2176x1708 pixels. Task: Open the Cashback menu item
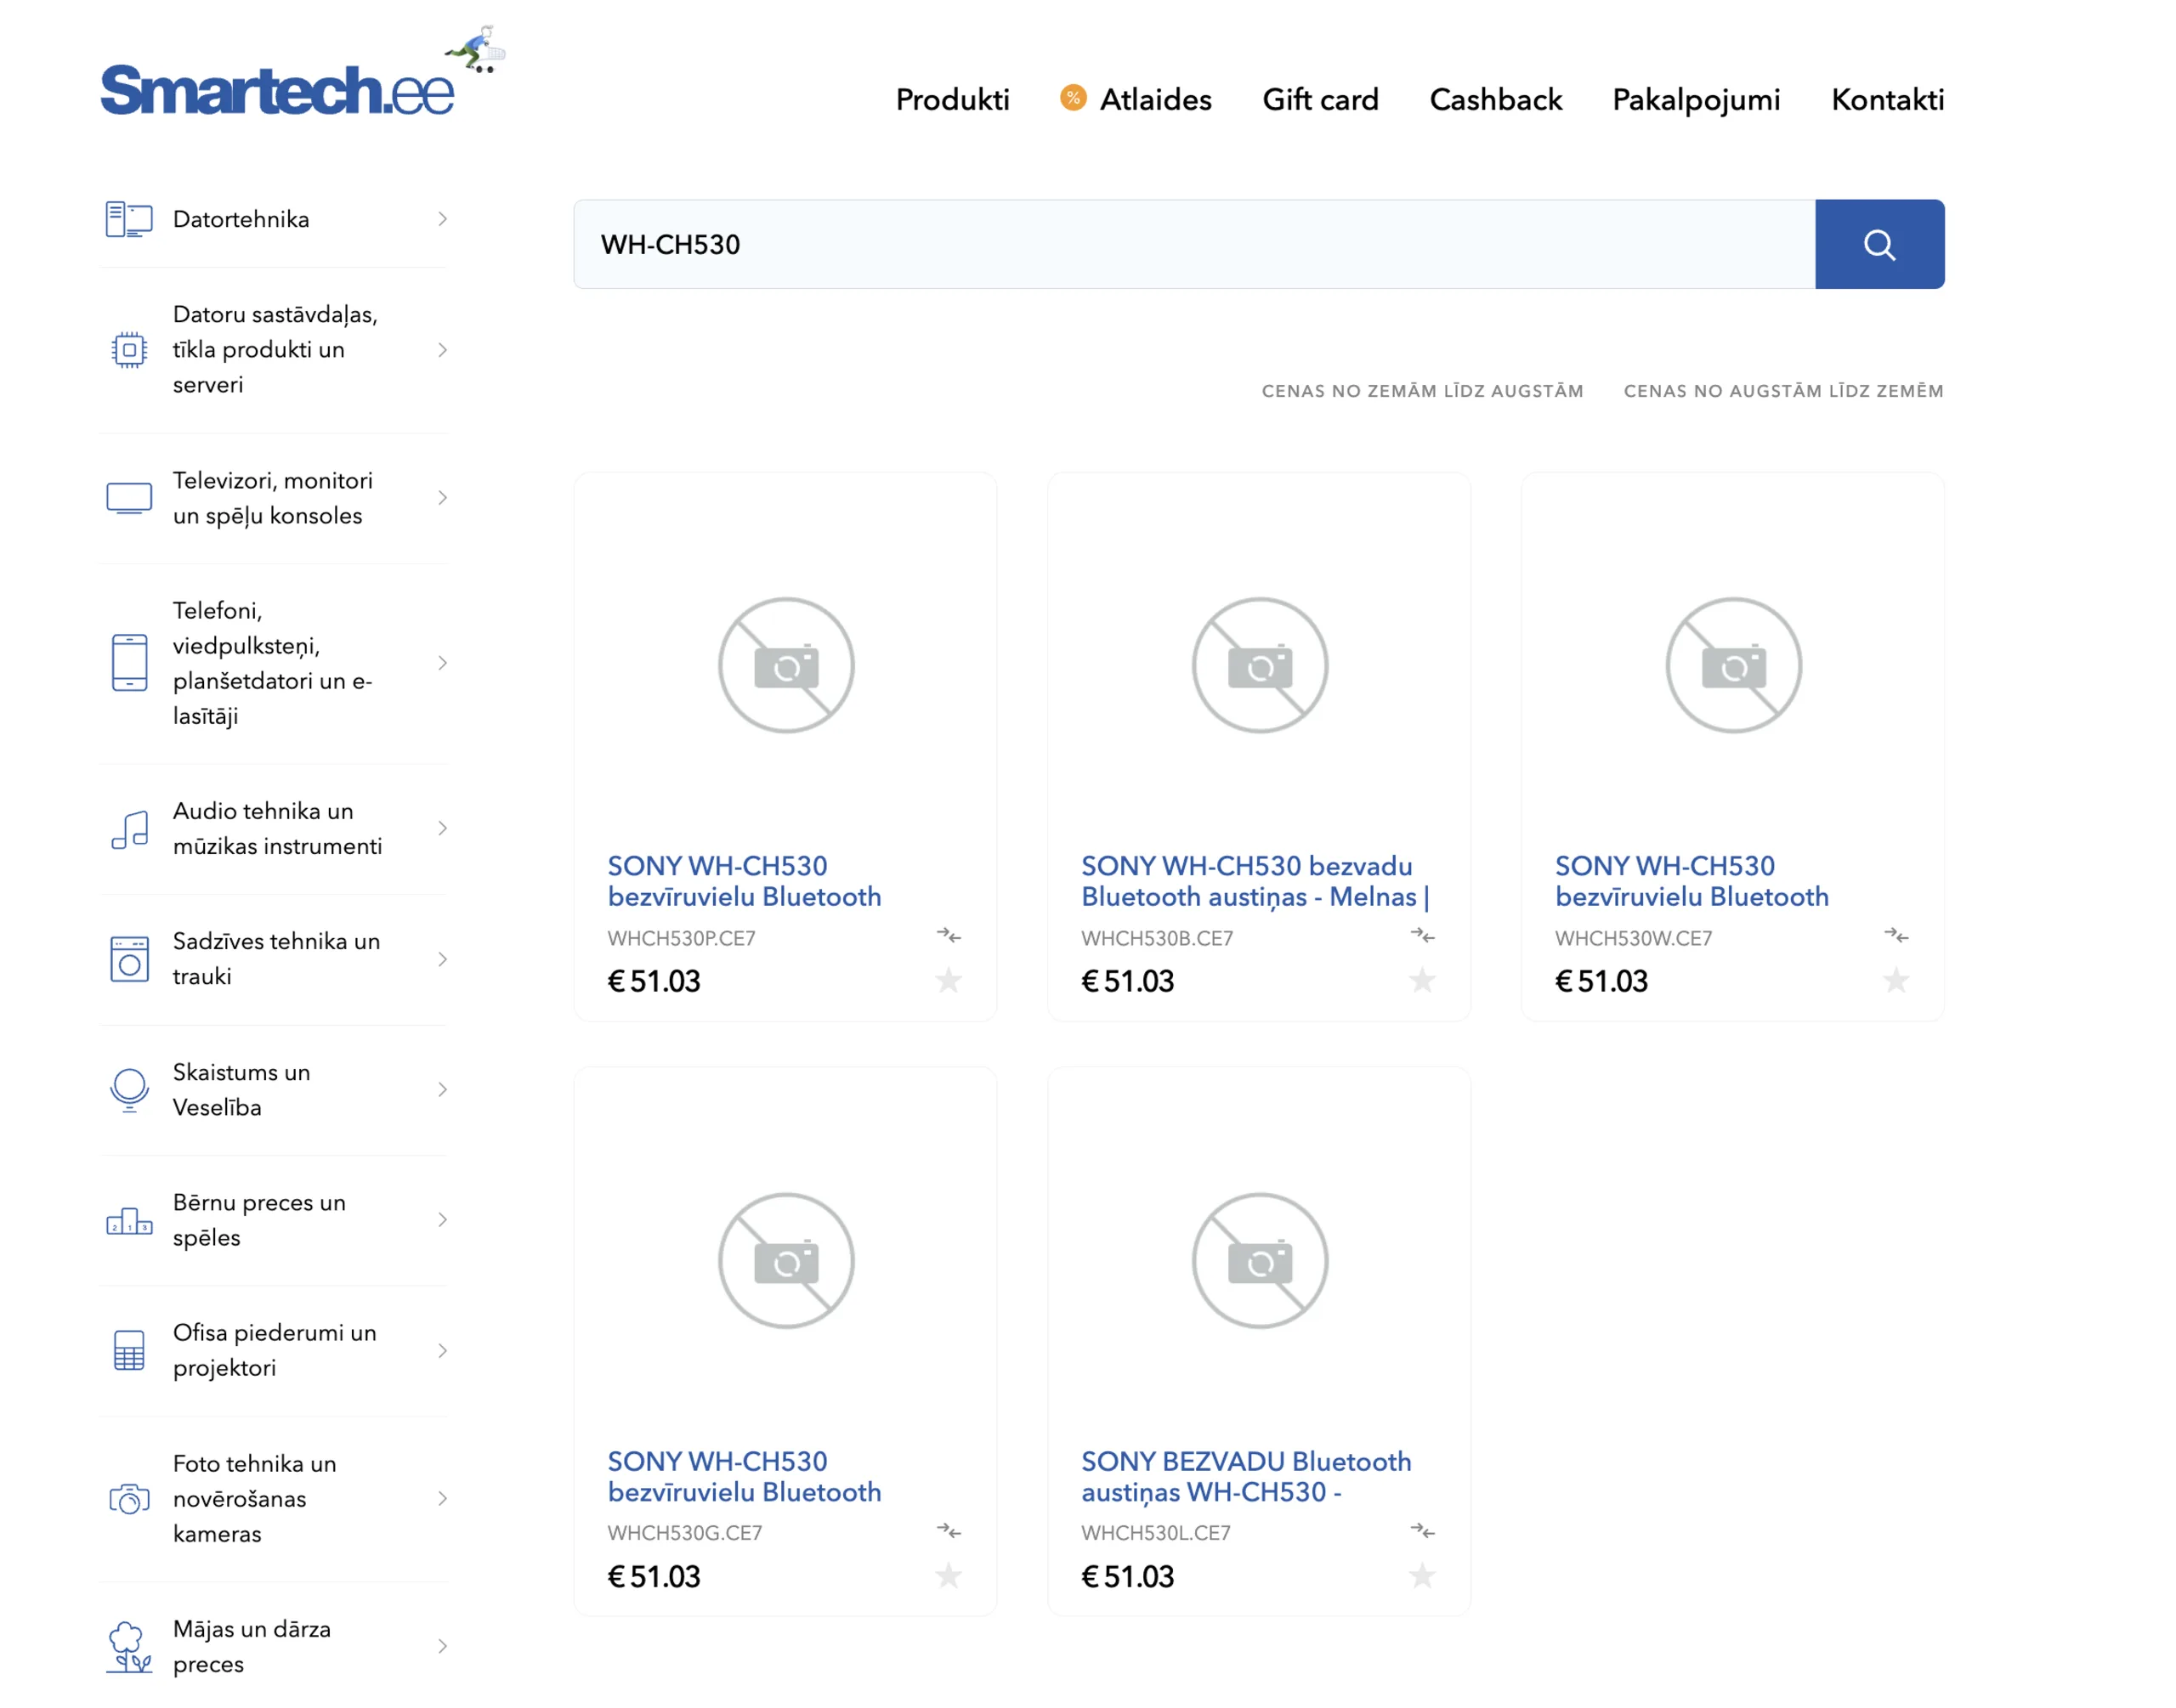(x=1495, y=99)
